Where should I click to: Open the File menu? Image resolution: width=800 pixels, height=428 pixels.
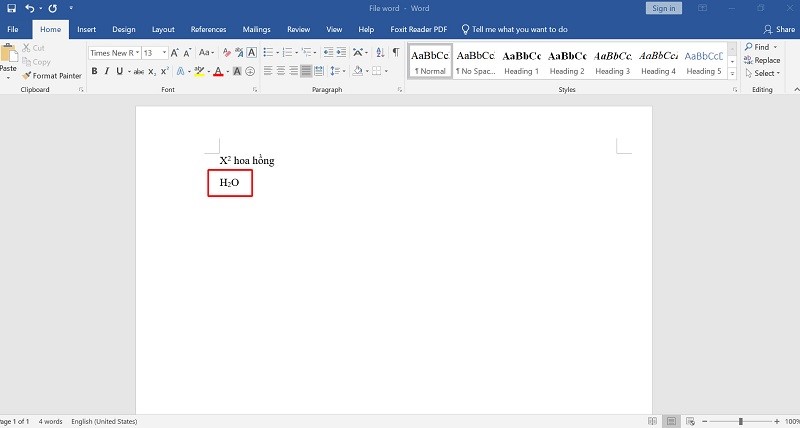click(13, 30)
